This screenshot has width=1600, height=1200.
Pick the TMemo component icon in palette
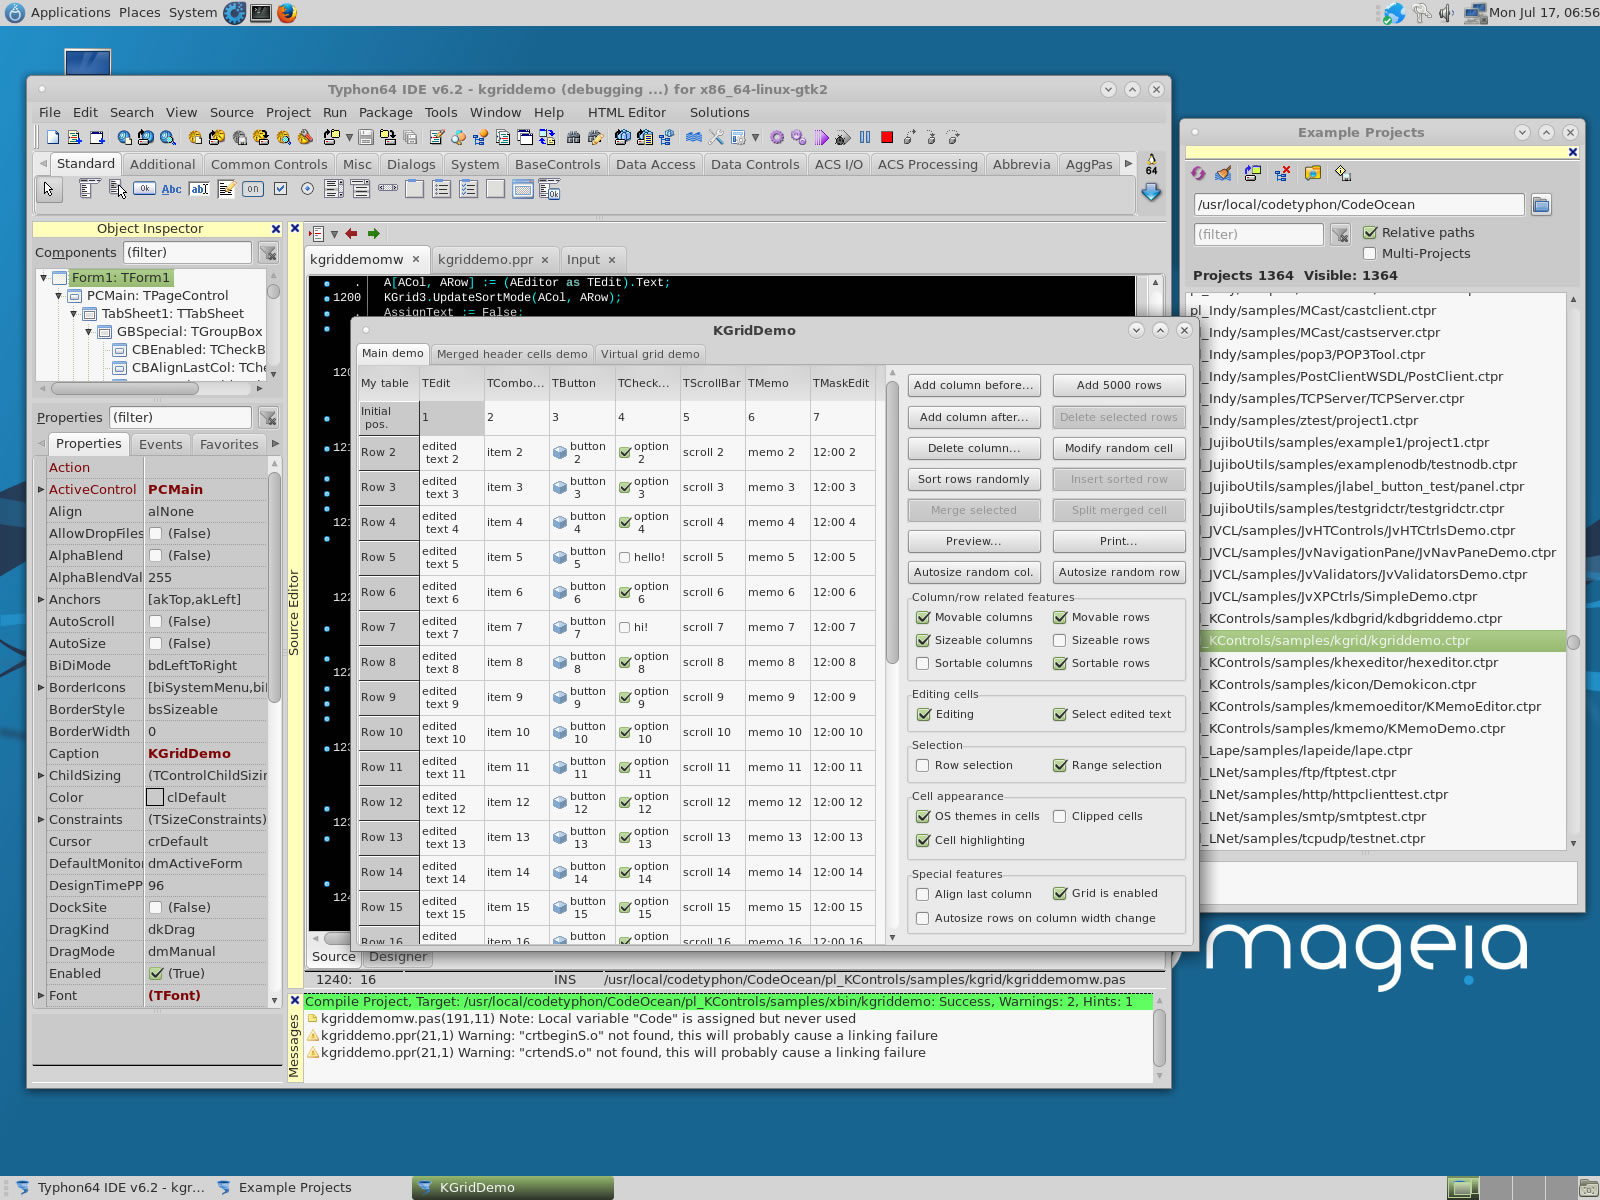pyautogui.click(x=226, y=189)
